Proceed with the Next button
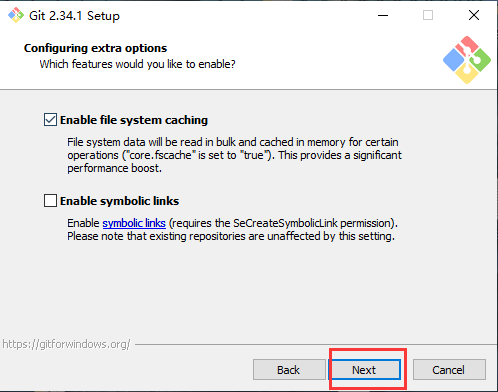The width and height of the screenshot is (498, 392). tap(365, 370)
